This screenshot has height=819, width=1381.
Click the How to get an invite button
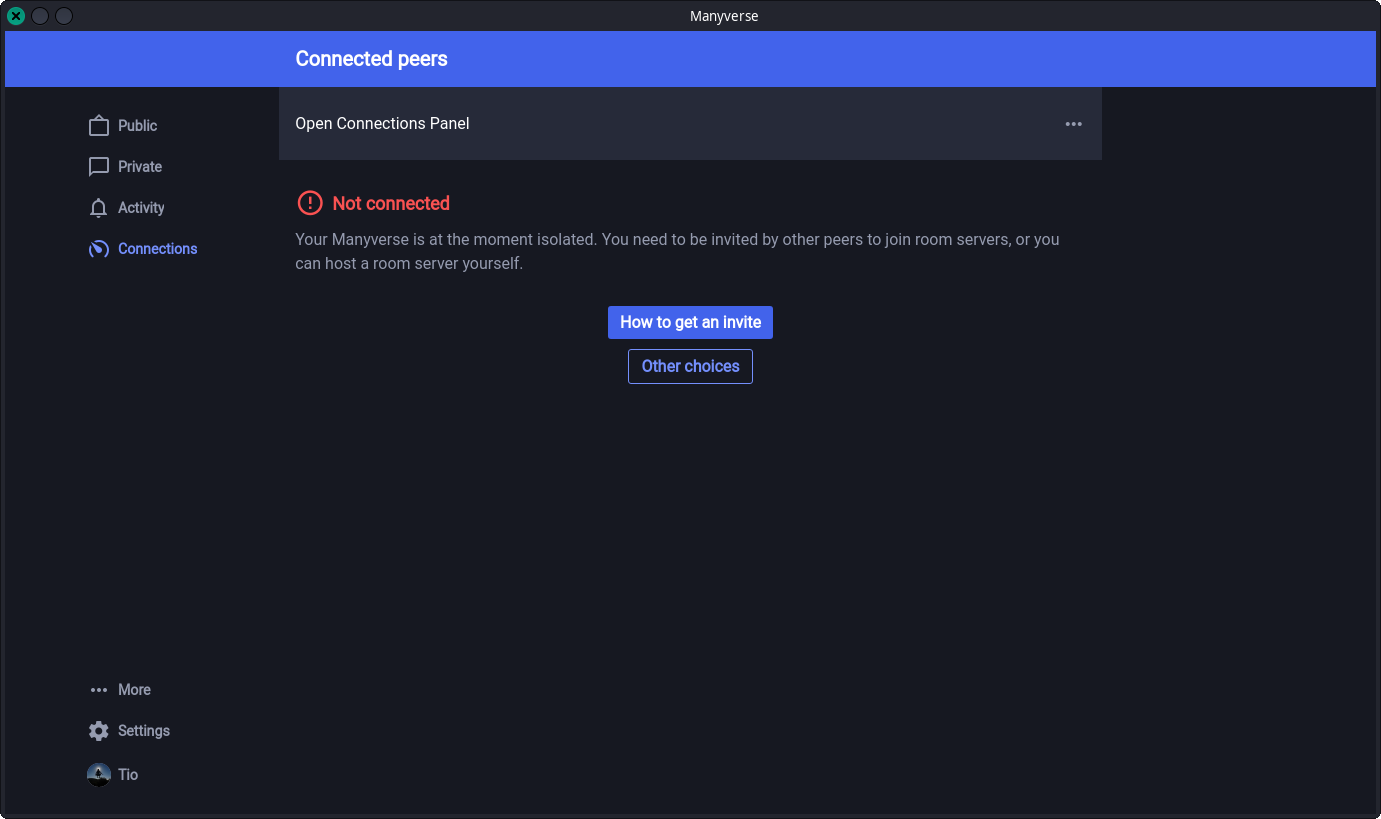[x=690, y=322]
